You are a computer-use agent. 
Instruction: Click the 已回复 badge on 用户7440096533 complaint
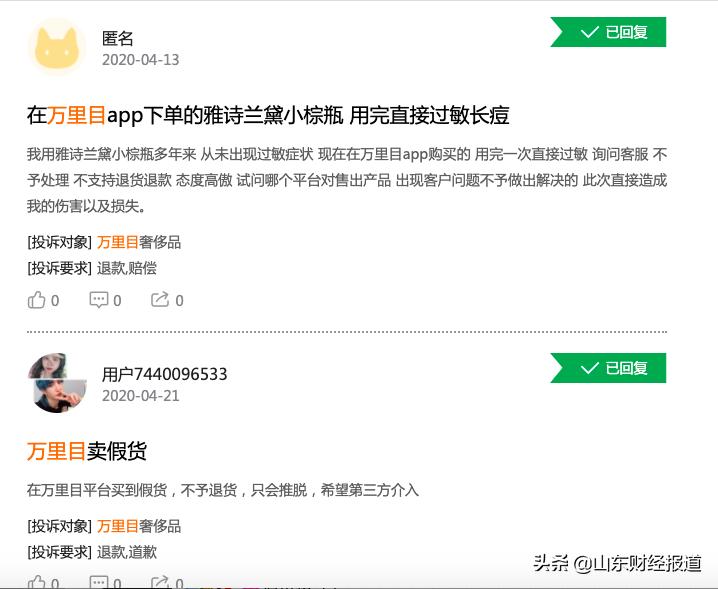tap(608, 368)
